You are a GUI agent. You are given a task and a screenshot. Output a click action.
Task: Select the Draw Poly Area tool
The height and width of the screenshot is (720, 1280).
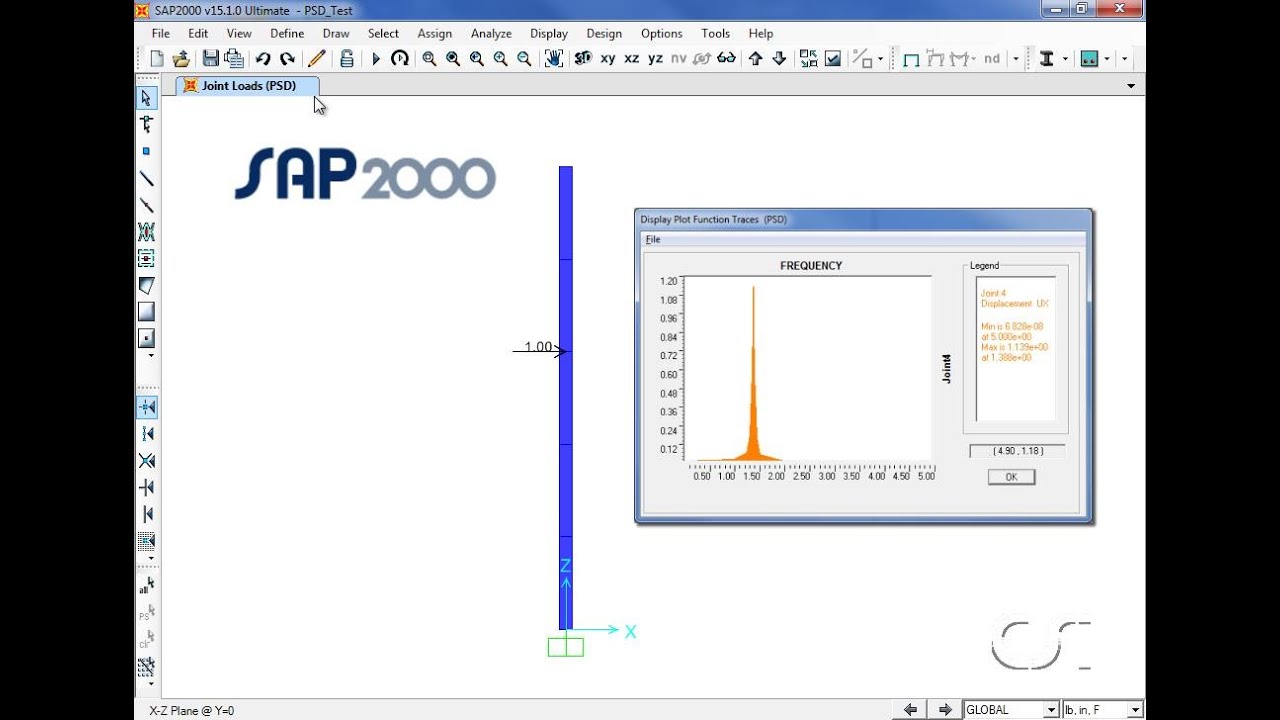[x=146, y=285]
